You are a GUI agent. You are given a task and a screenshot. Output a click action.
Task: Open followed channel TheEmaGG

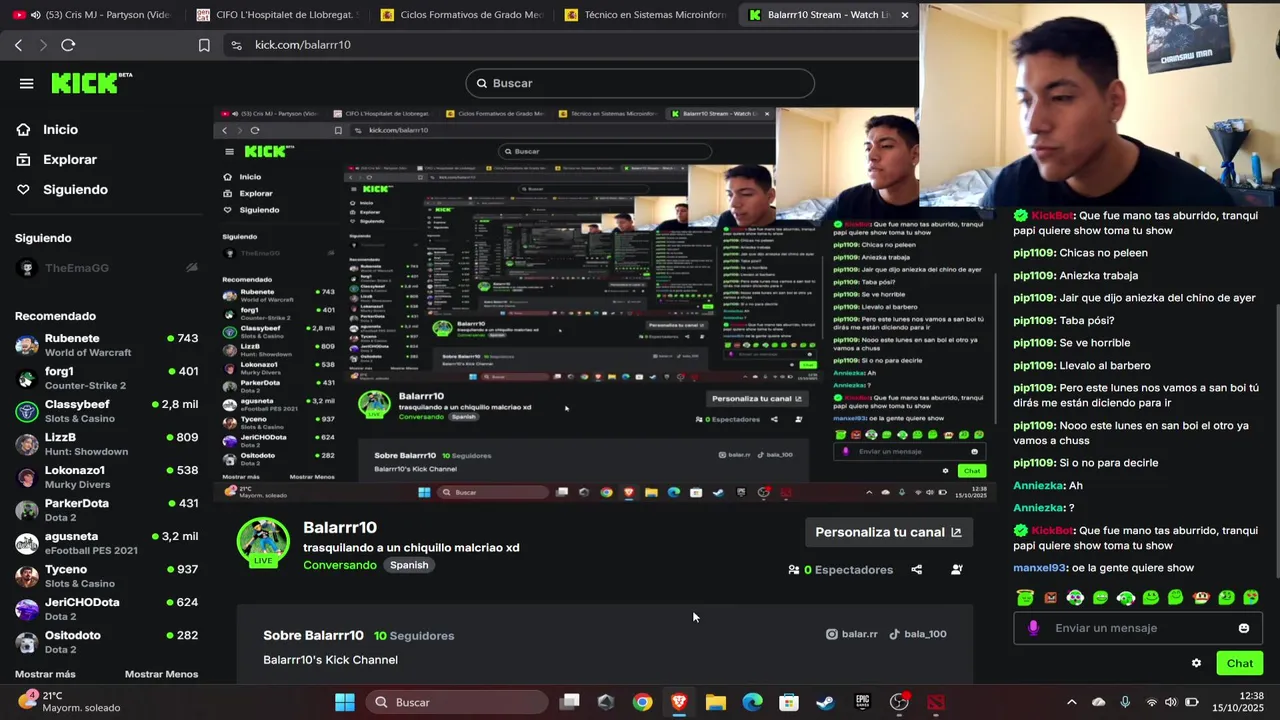tap(106, 268)
